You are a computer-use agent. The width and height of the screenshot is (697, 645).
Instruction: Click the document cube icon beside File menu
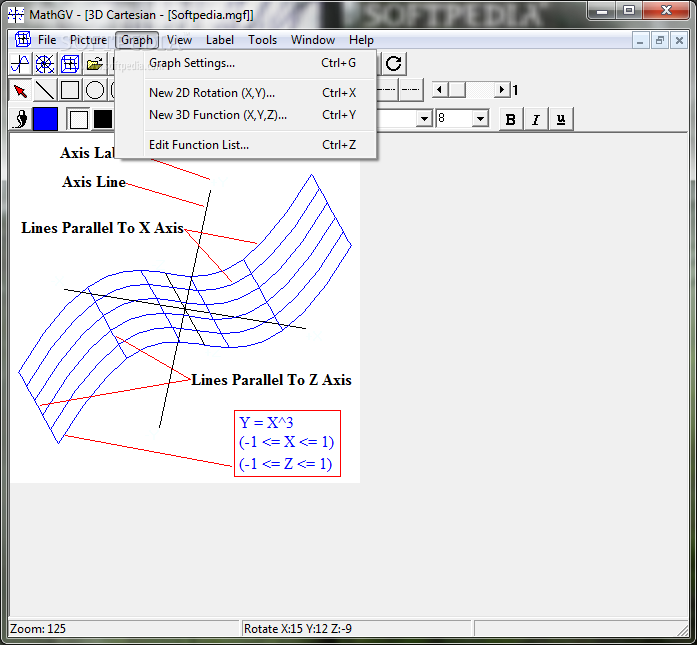(23, 40)
